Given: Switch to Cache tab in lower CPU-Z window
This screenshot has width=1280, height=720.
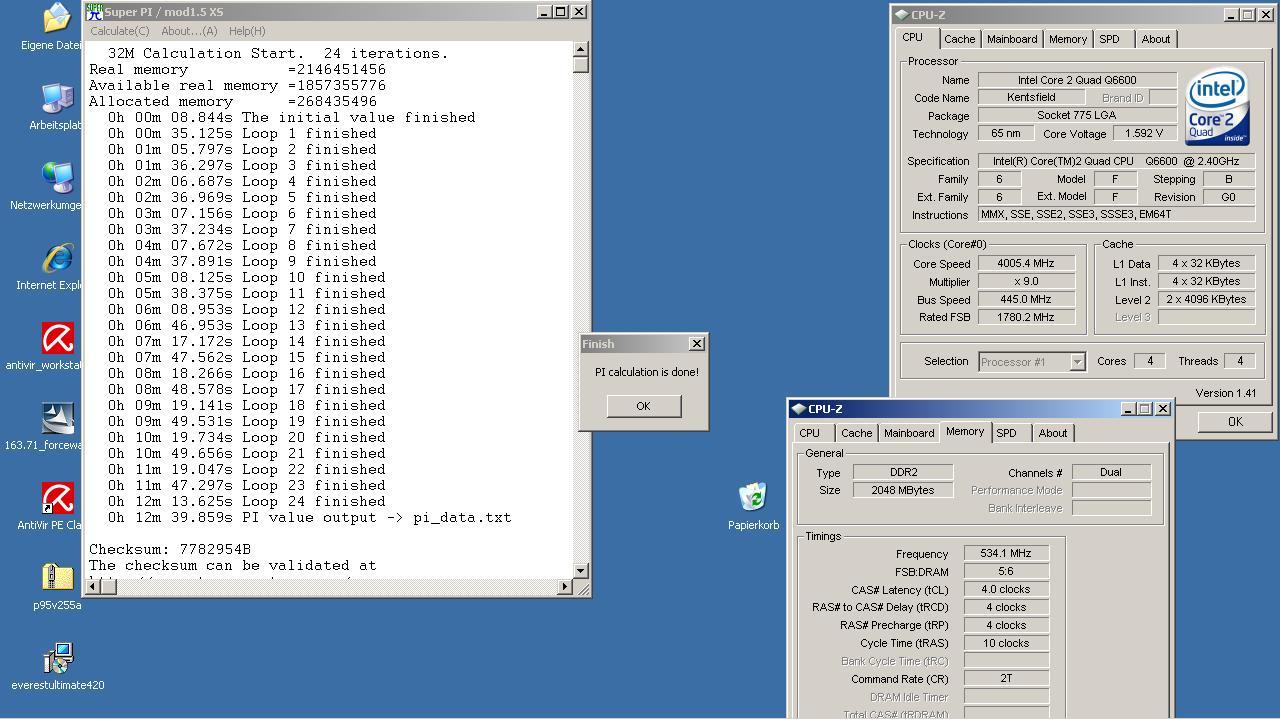Looking at the screenshot, I should [856, 433].
